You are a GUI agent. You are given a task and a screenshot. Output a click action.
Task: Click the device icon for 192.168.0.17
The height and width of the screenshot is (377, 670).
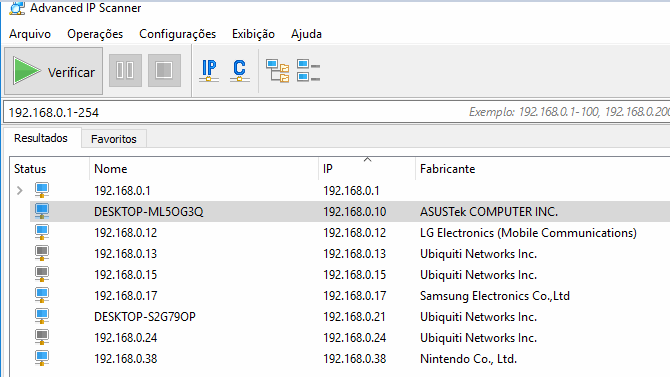[x=42, y=295]
